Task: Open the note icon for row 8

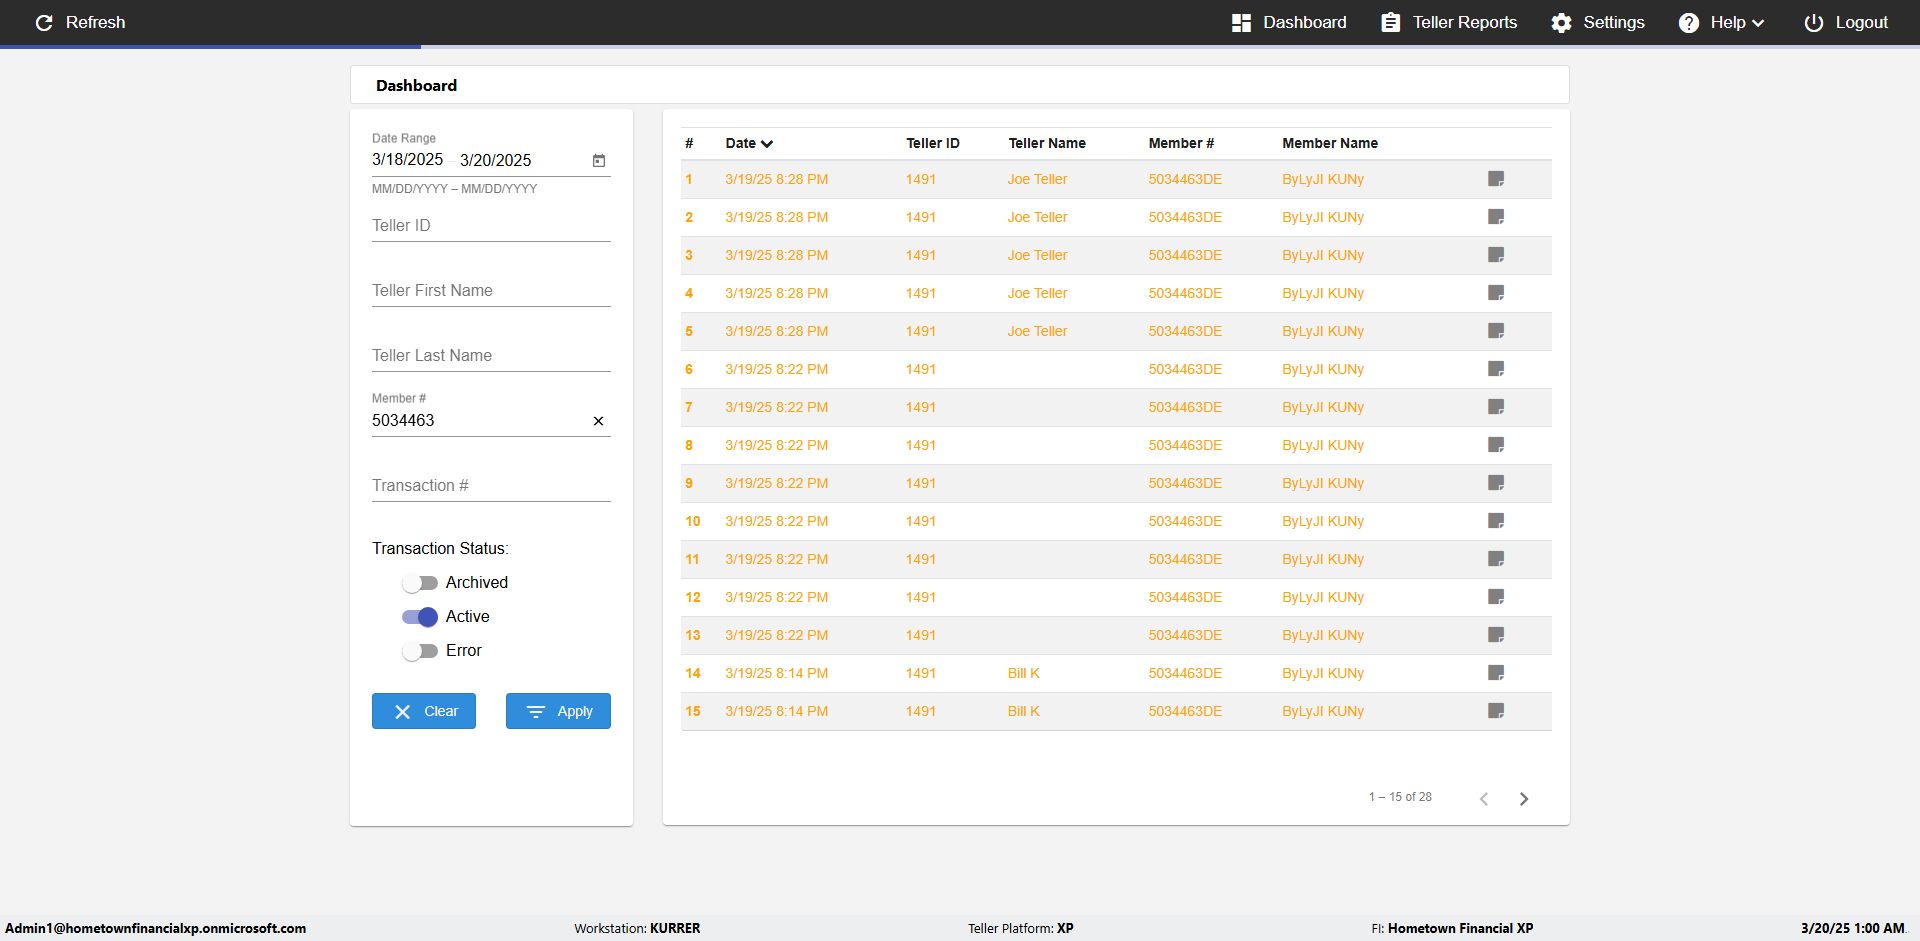Action: (1496, 445)
